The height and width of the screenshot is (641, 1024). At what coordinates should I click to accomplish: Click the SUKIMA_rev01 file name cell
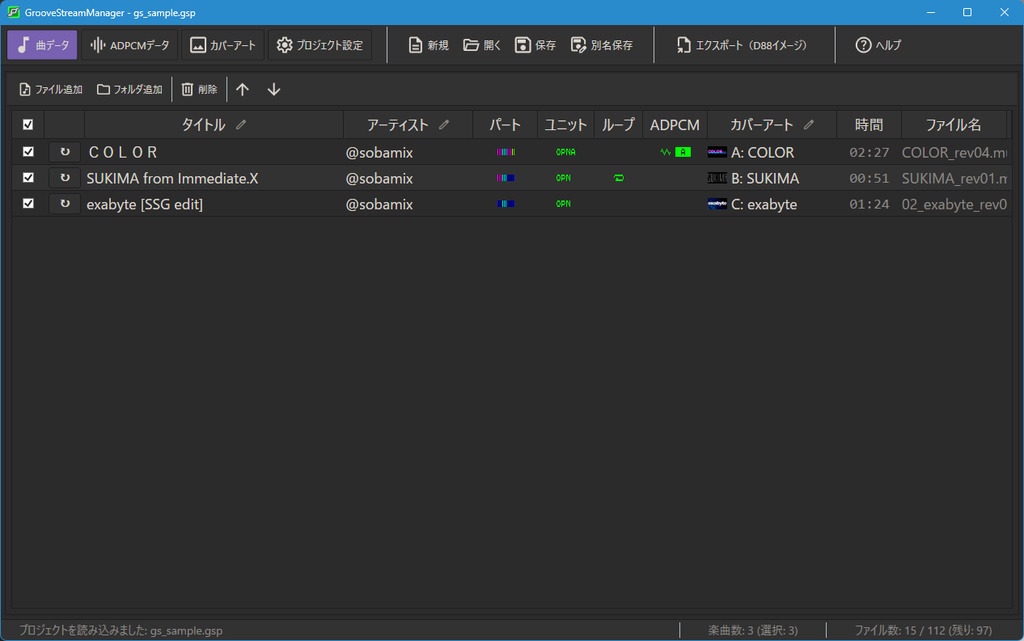(x=954, y=178)
